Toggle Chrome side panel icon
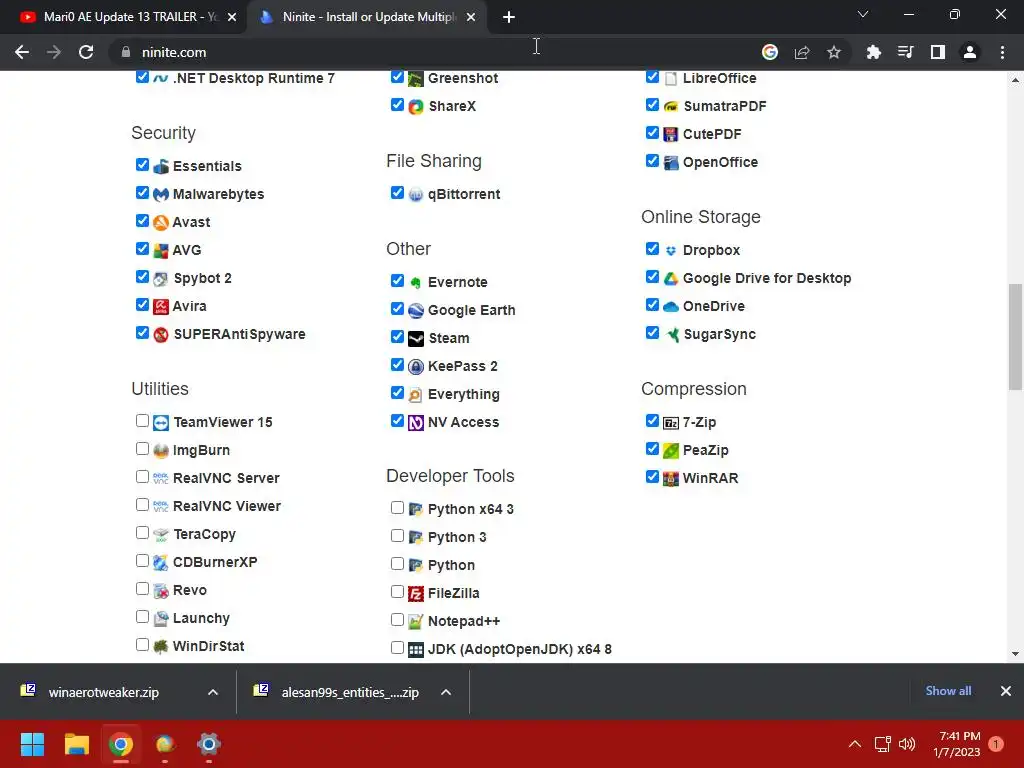This screenshot has width=1024, height=768. pyautogui.click(x=938, y=52)
